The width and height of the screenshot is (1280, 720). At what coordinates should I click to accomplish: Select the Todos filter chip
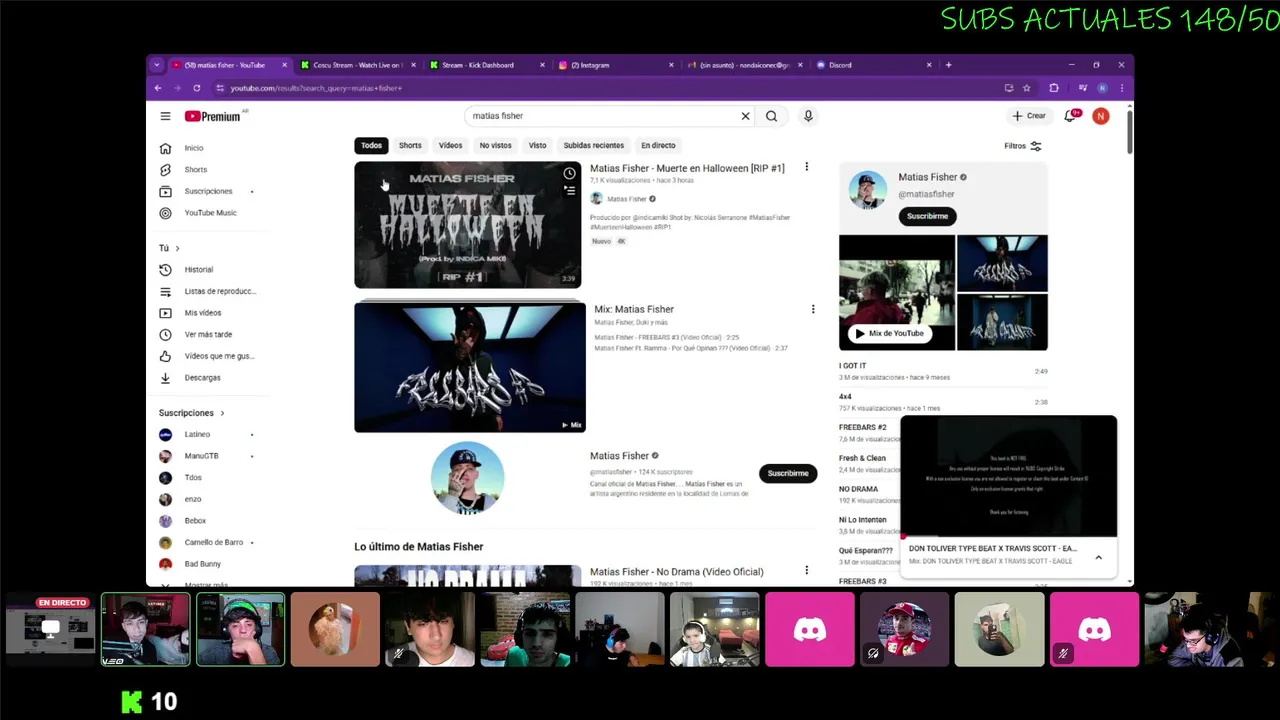(x=371, y=145)
